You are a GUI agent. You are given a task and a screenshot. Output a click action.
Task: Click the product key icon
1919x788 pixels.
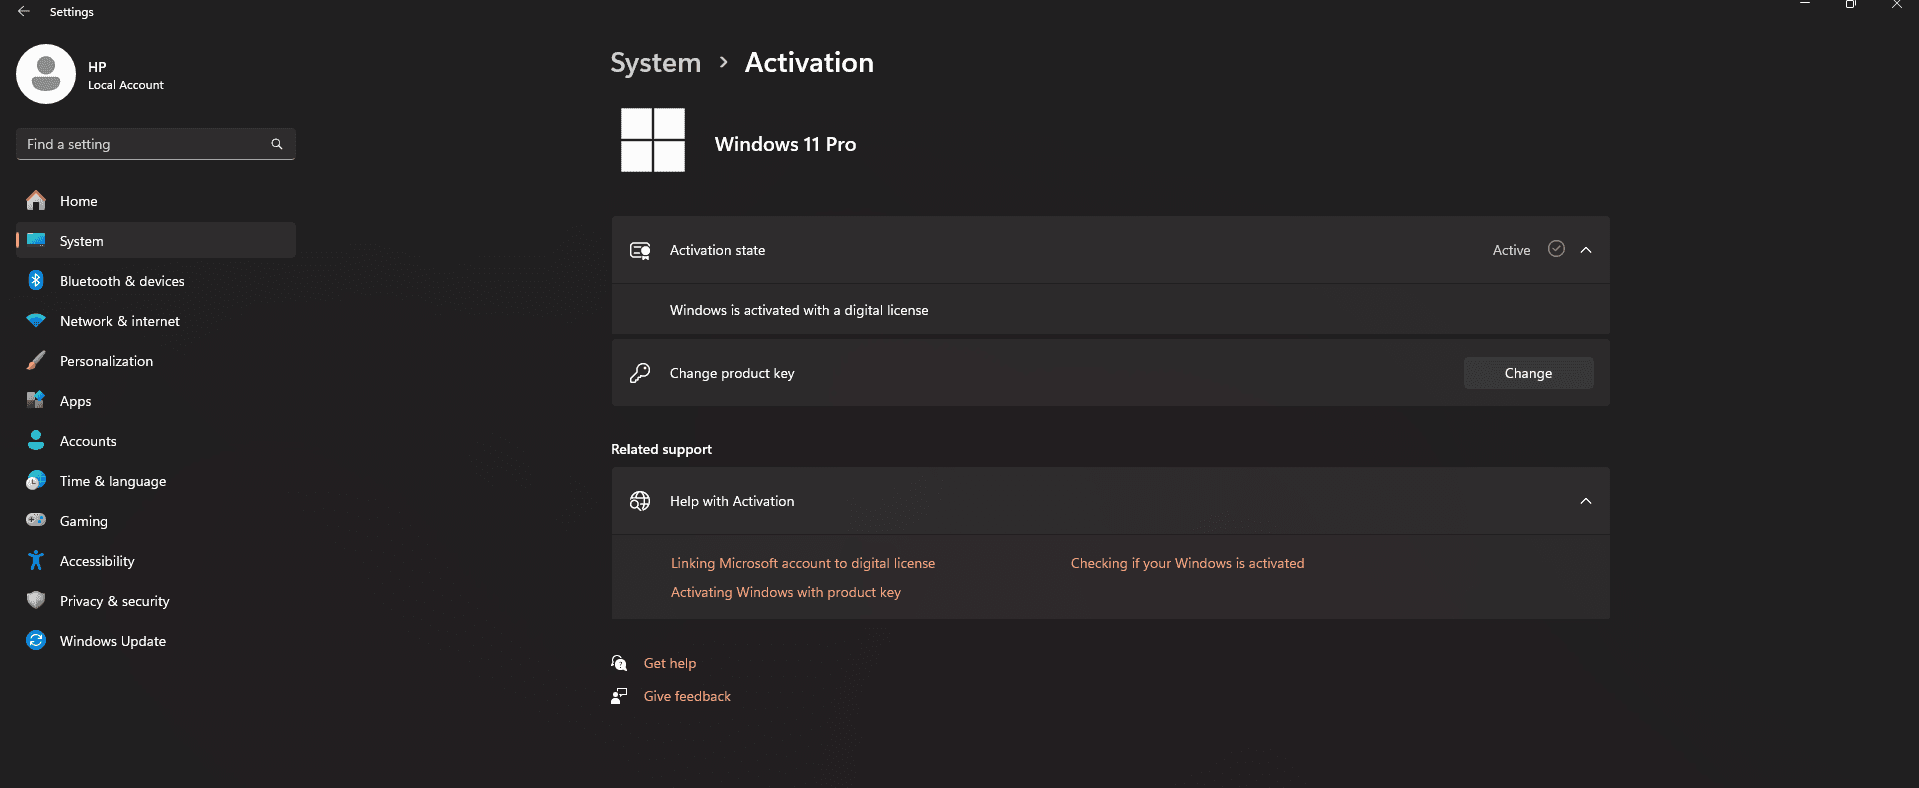pyautogui.click(x=640, y=373)
